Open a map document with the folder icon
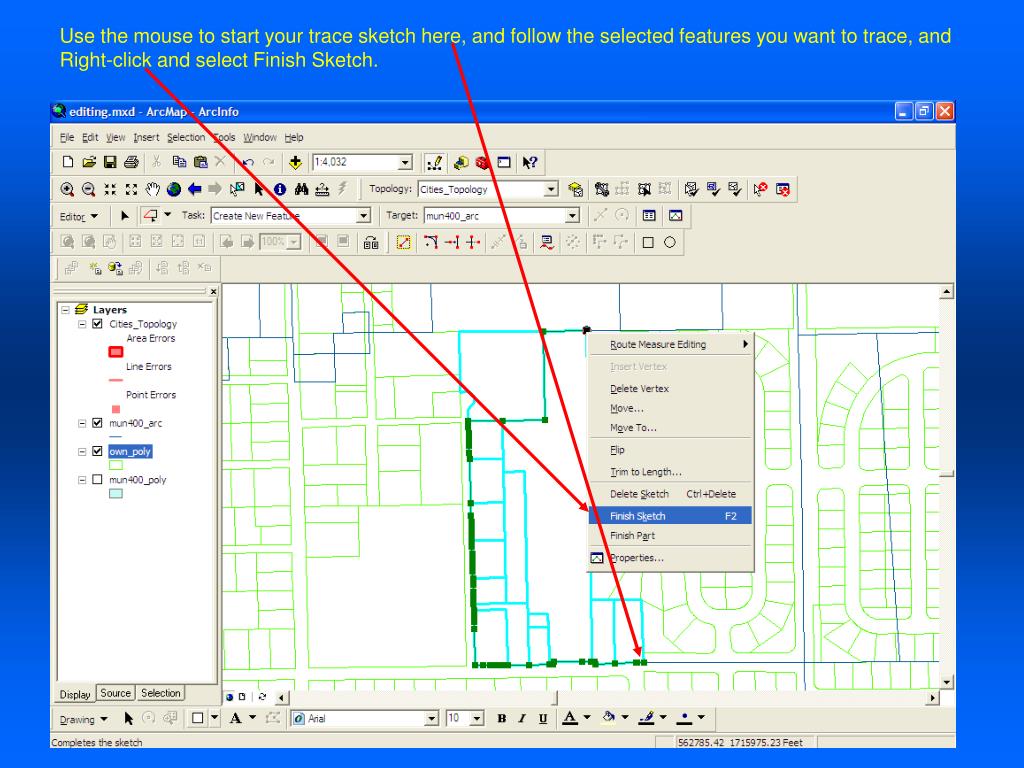The height and width of the screenshot is (768, 1024). tap(89, 162)
